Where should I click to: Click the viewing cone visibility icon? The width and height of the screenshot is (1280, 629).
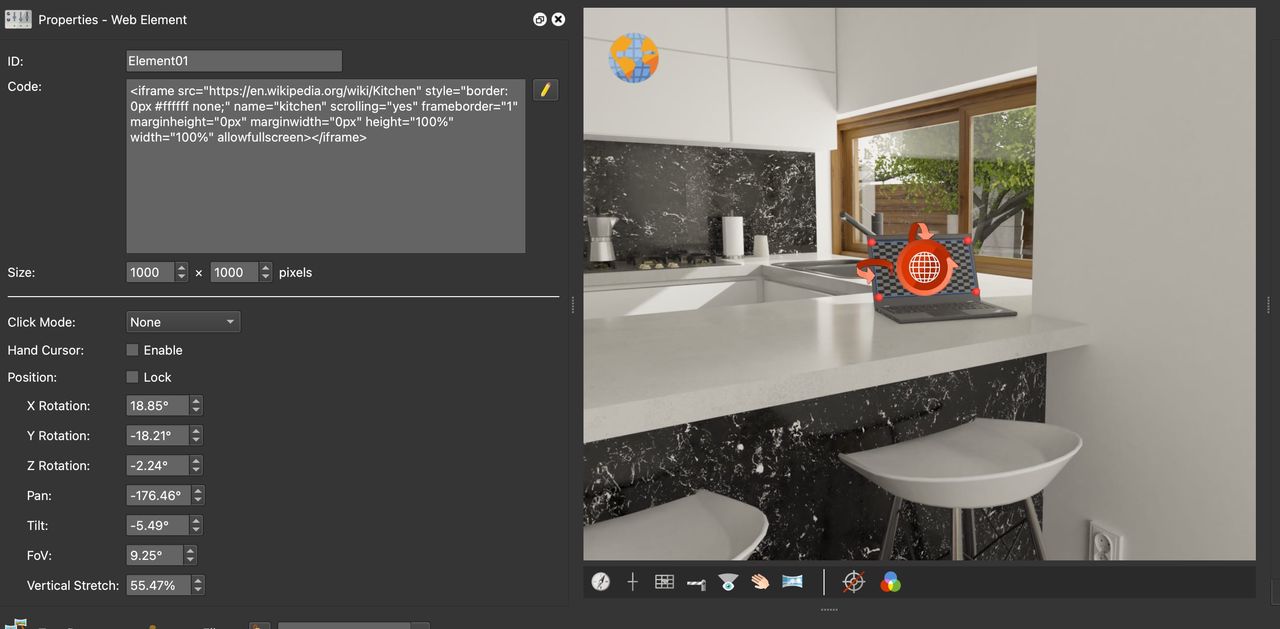[x=729, y=581]
